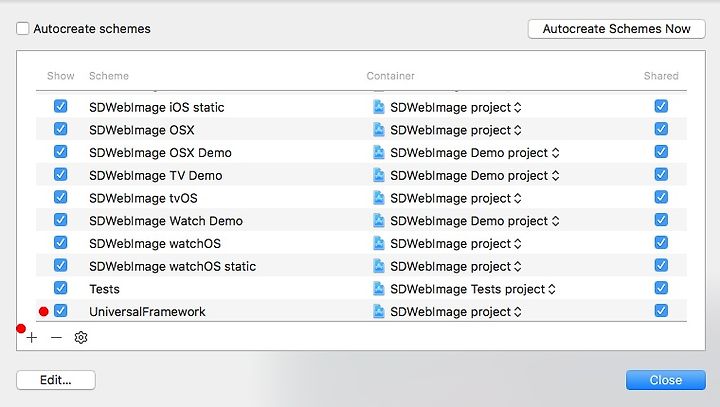
Task: Select the SDWebImage OSX scheme name
Action: [142, 130]
